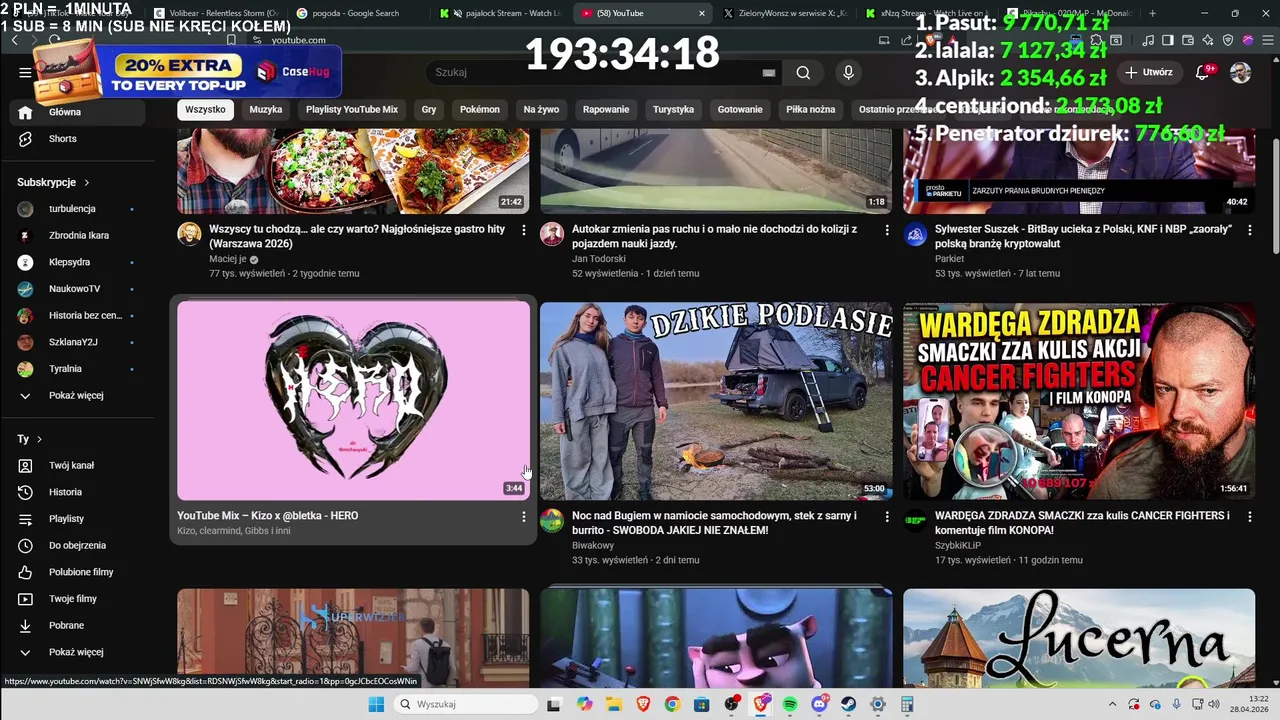Open YouTube notifications bell
1280x720 pixels.
(1203, 72)
